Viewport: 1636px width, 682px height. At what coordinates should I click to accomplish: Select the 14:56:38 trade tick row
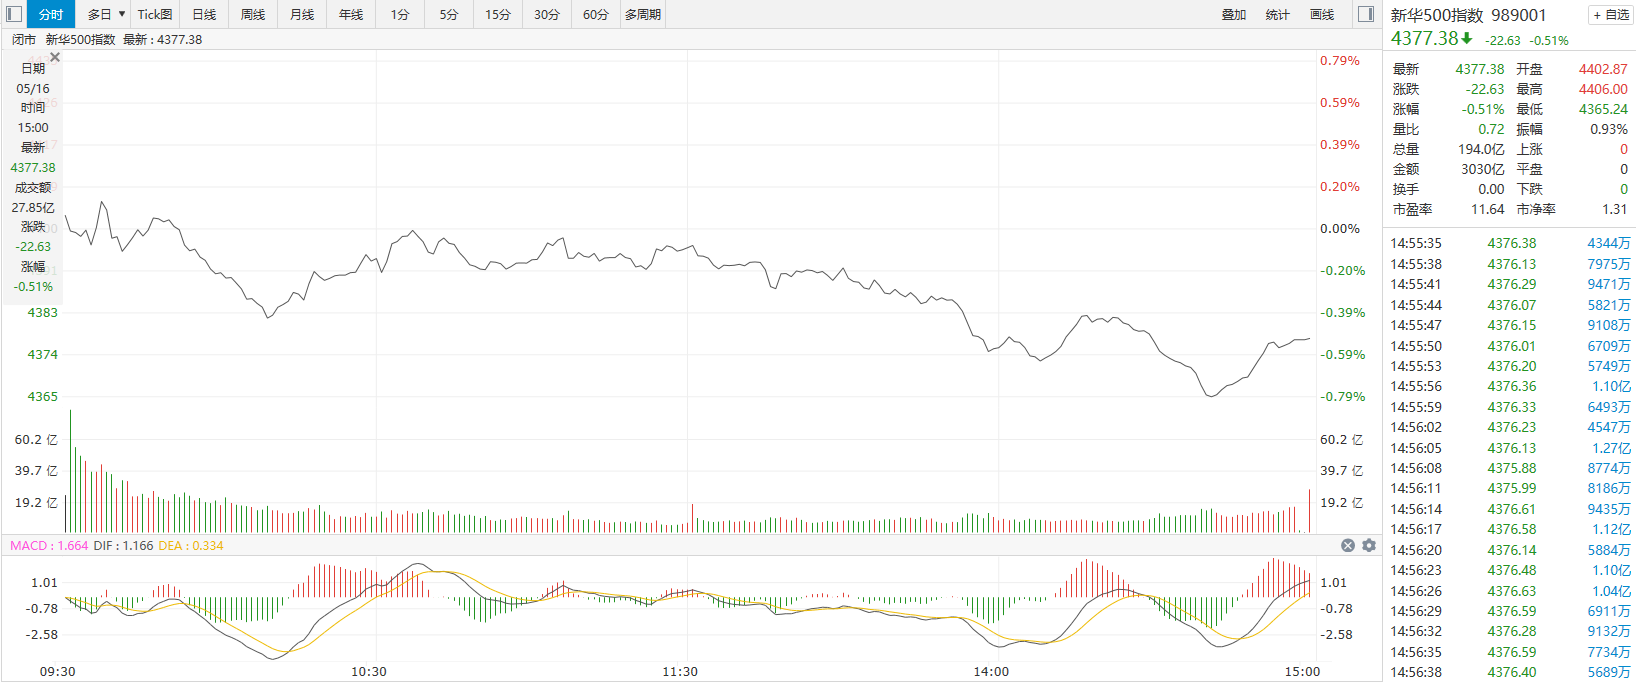[1510, 672]
